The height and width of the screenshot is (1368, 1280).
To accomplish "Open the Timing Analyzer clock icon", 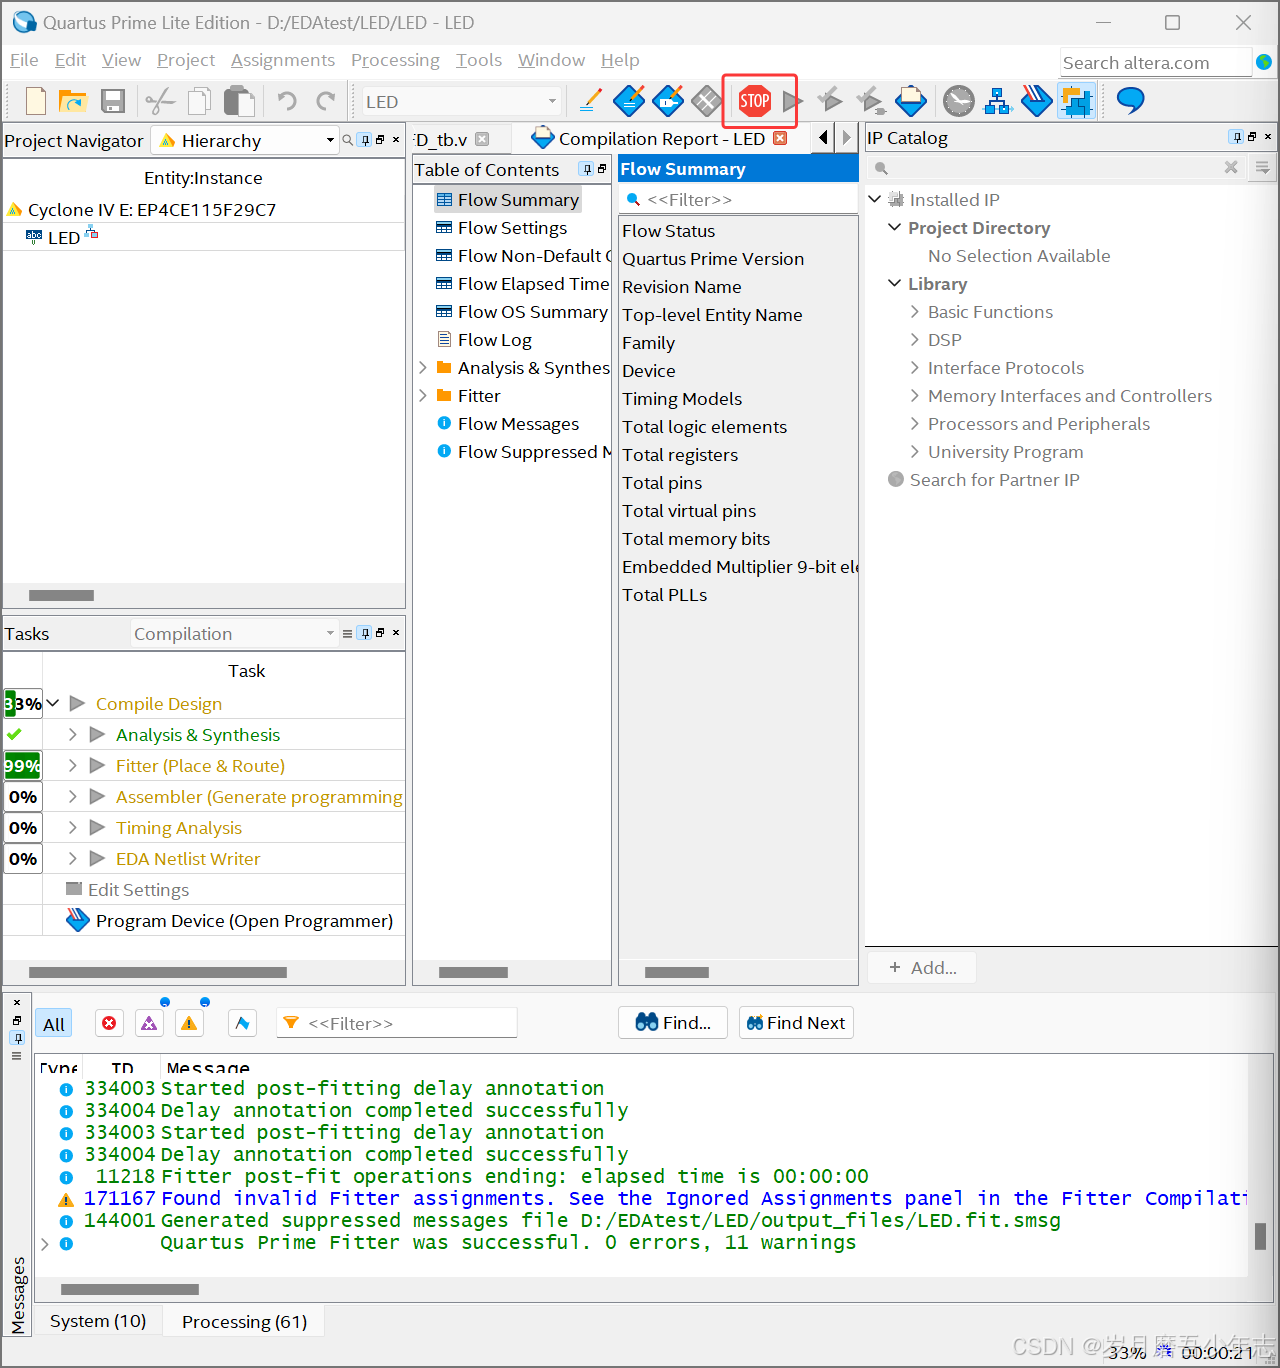I will tap(958, 100).
